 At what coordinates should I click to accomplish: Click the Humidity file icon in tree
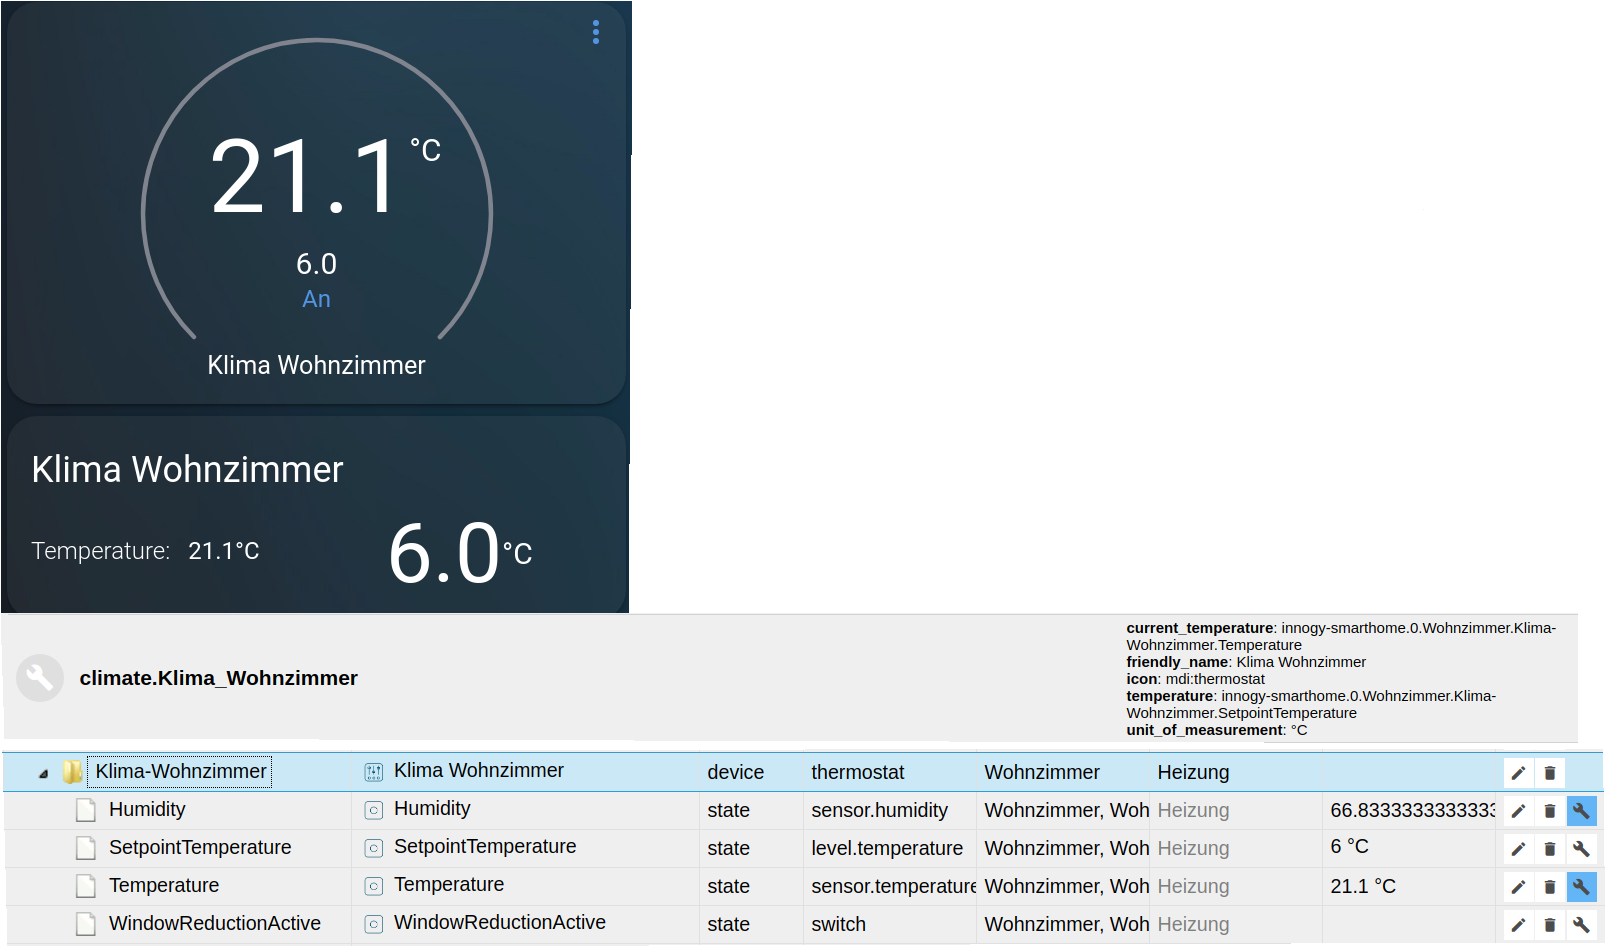point(87,810)
